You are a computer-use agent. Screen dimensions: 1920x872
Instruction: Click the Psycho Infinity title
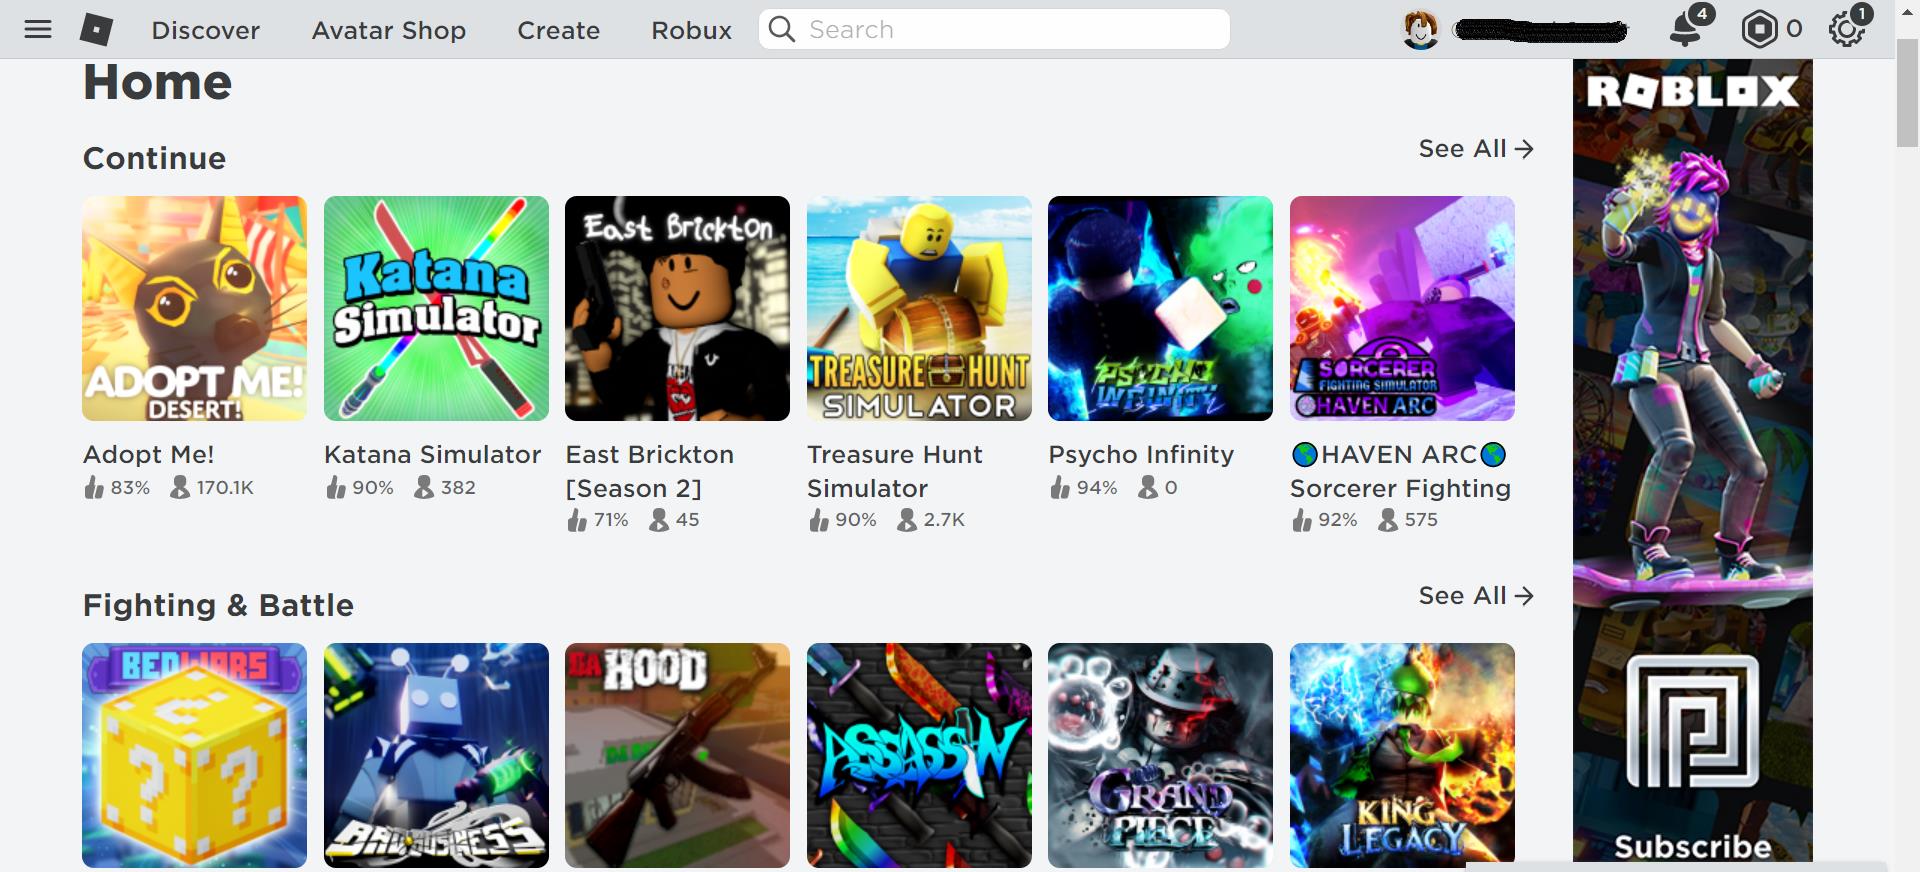pyautogui.click(x=1141, y=455)
